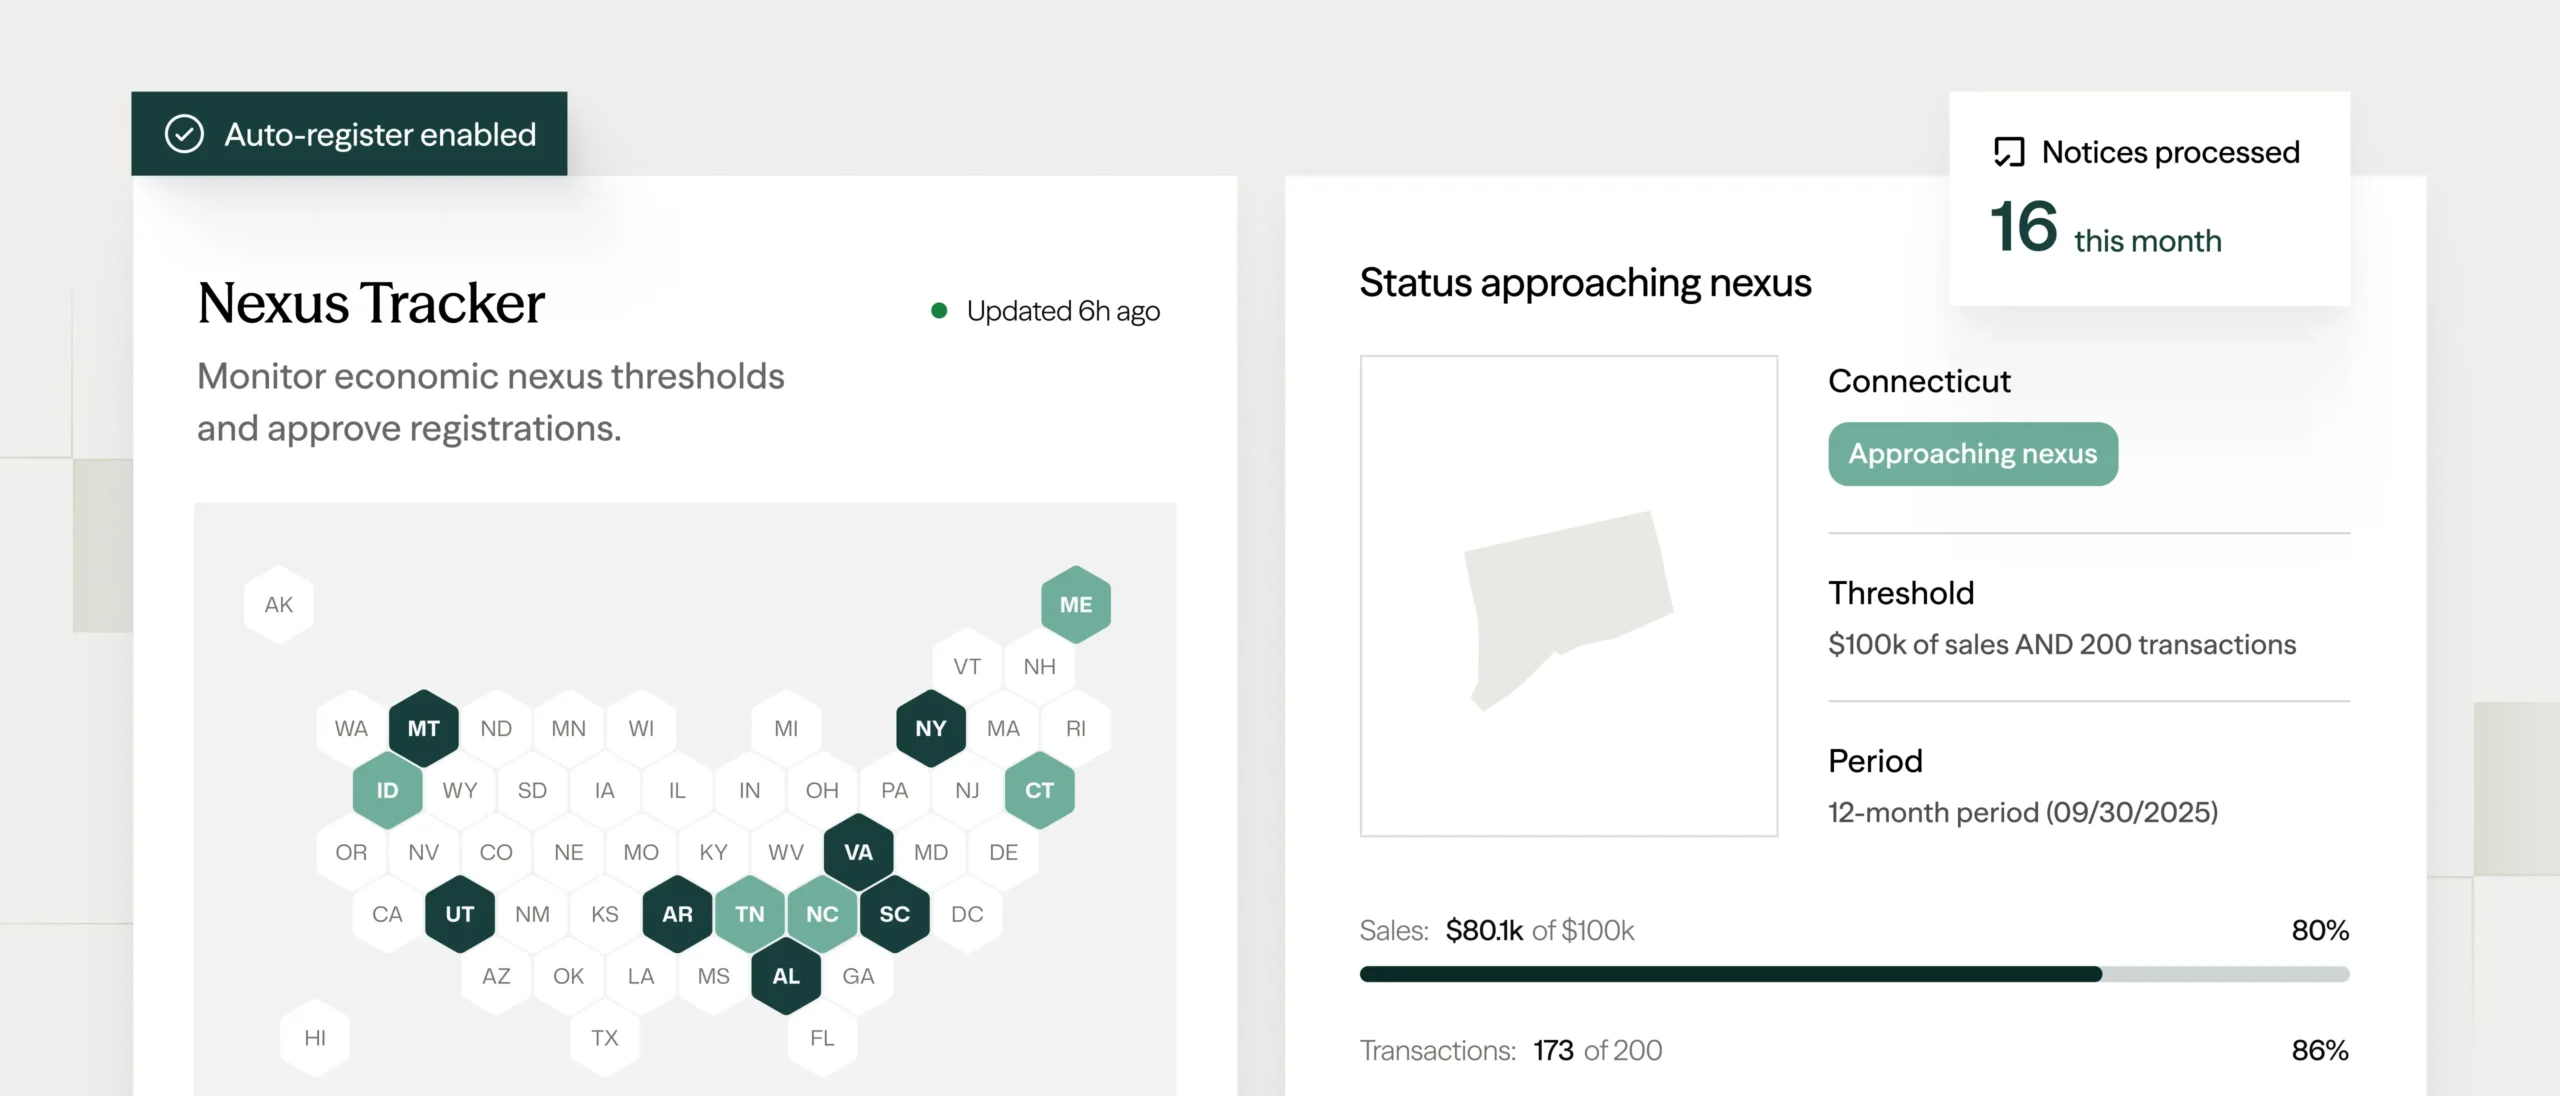The width and height of the screenshot is (2560, 1096).
Task: Click the checkmark icon beside Auto-register enabled
Action: (184, 133)
